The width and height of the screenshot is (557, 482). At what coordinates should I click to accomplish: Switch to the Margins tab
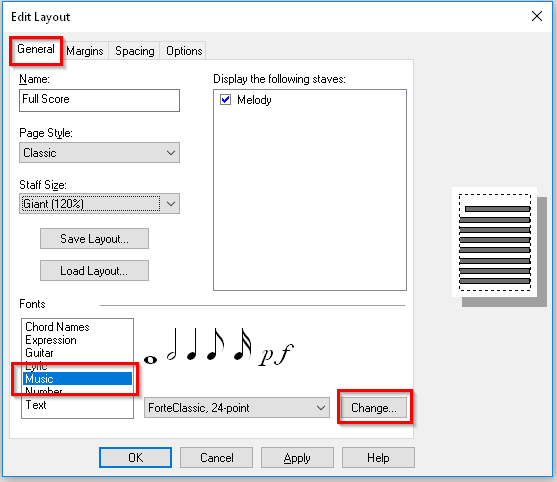point(85,51)
